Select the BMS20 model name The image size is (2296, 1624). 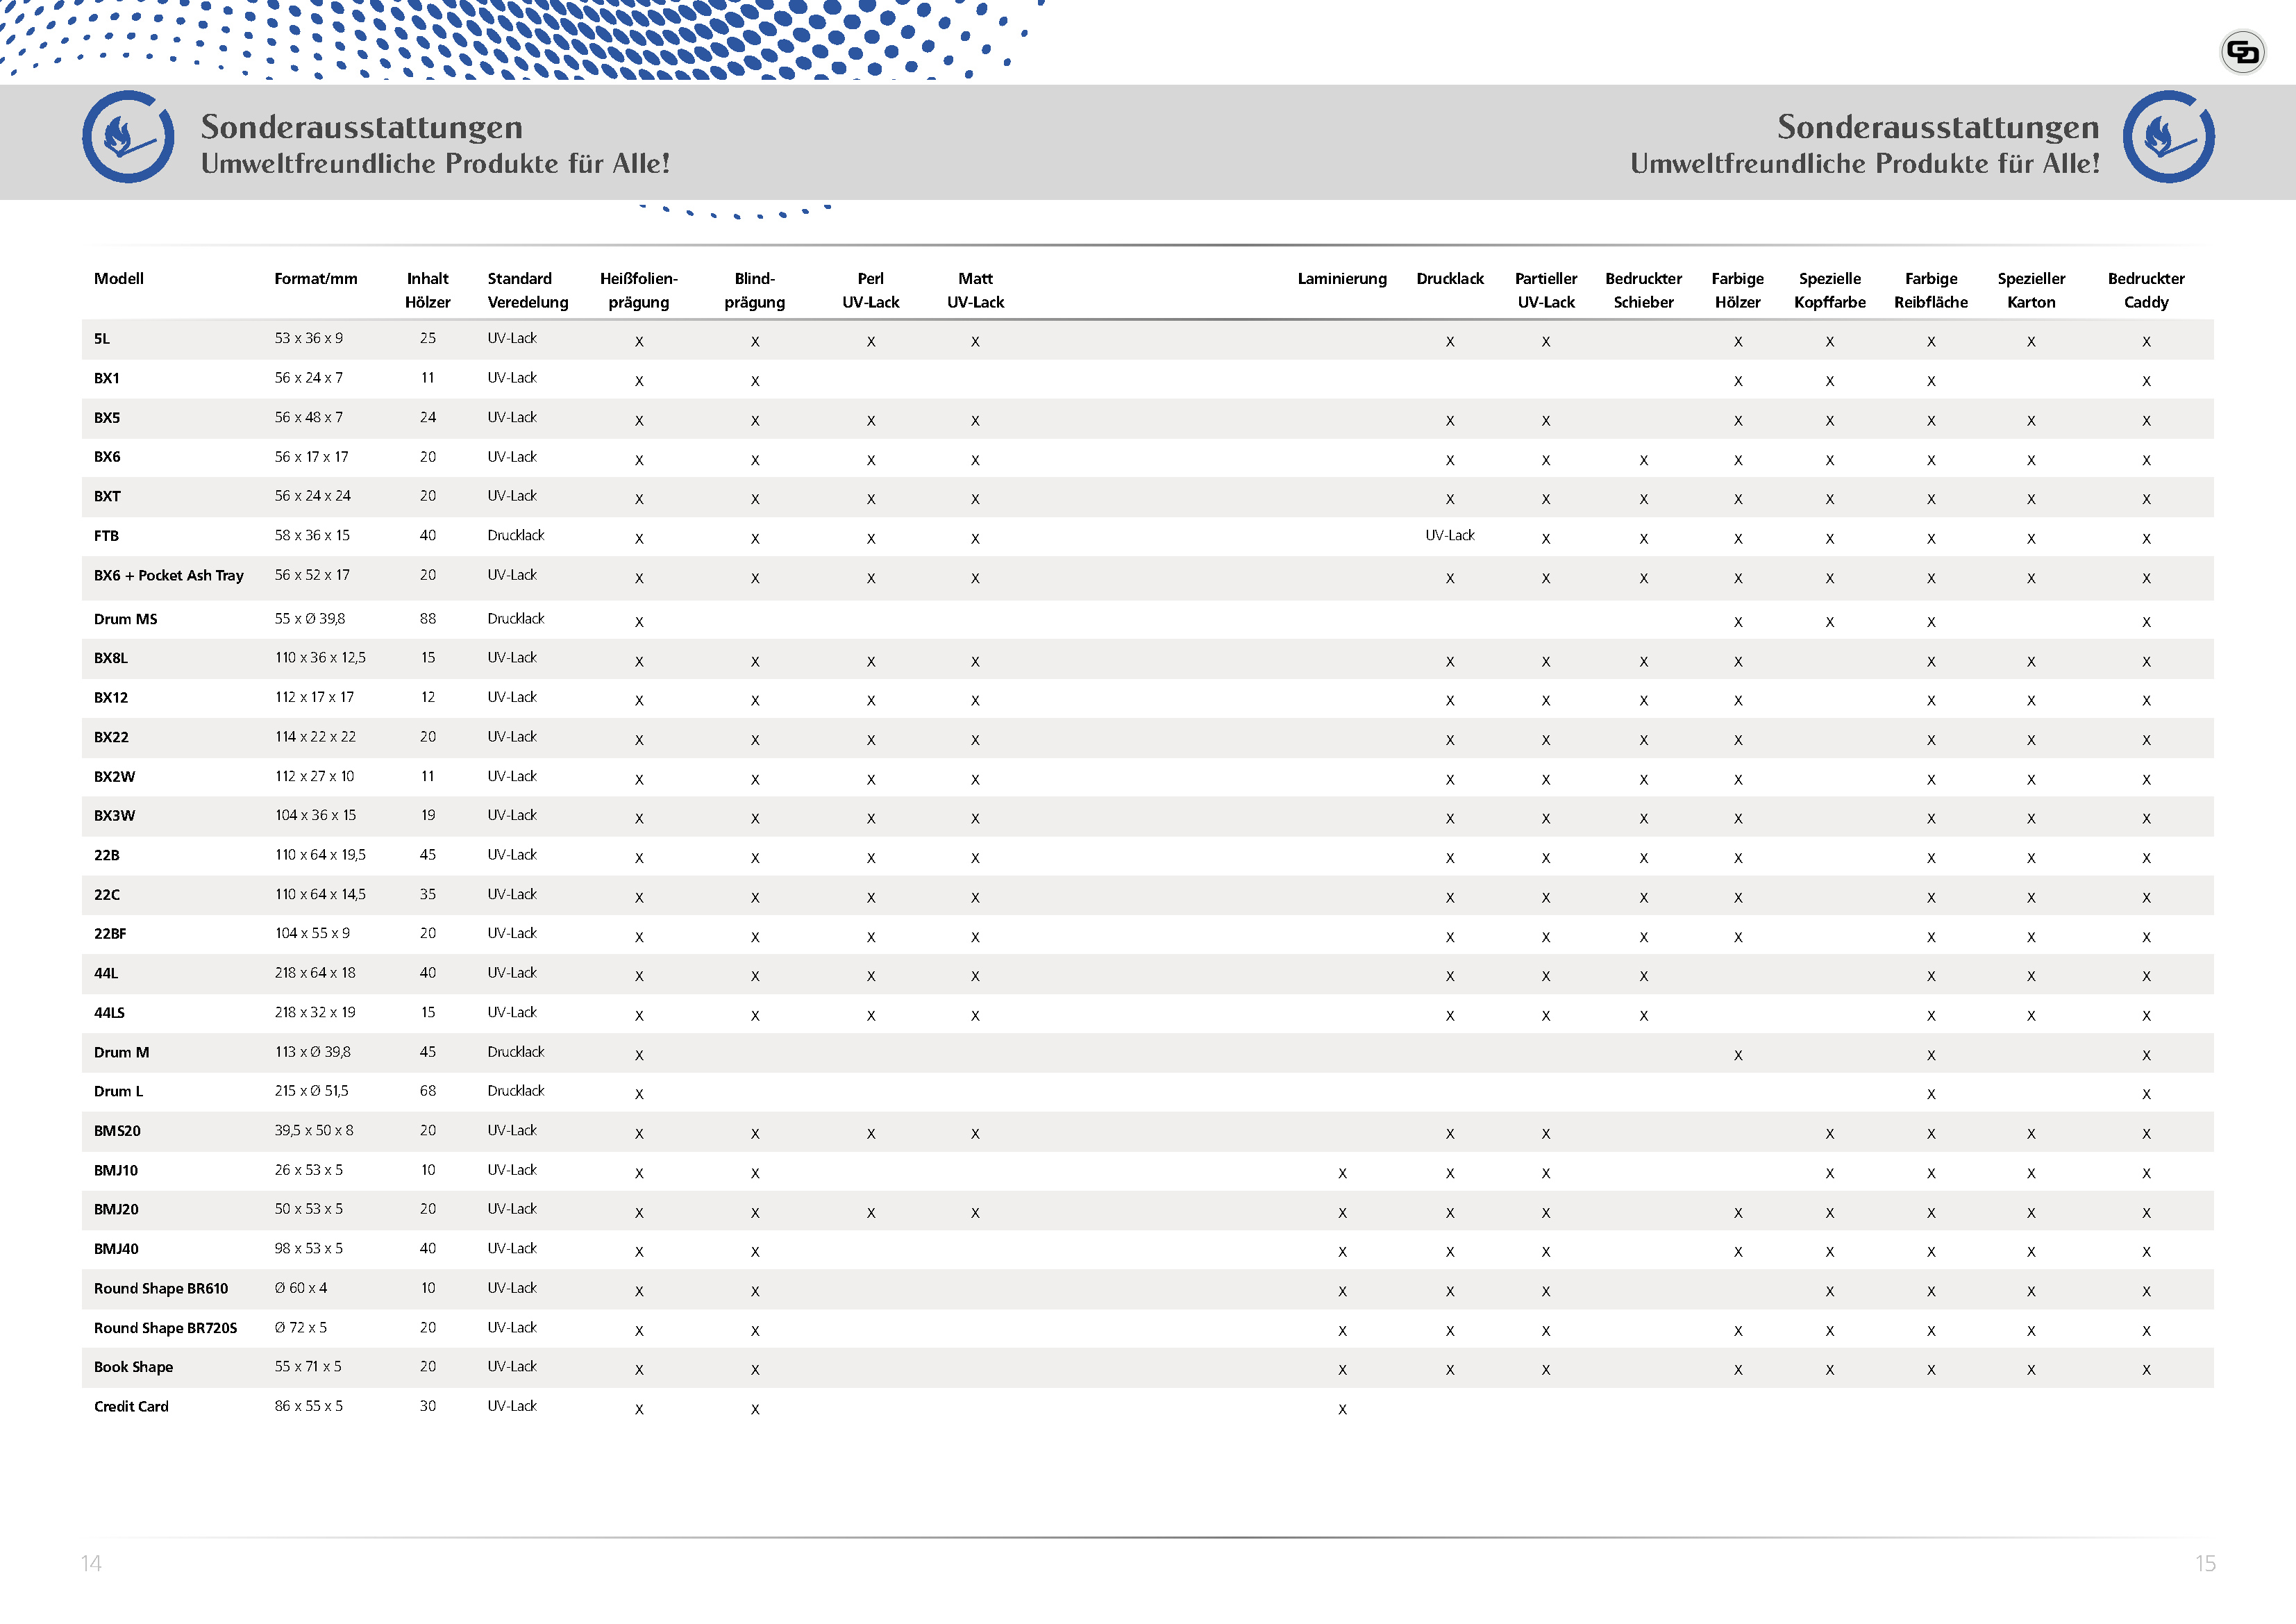click(117, 1131)
